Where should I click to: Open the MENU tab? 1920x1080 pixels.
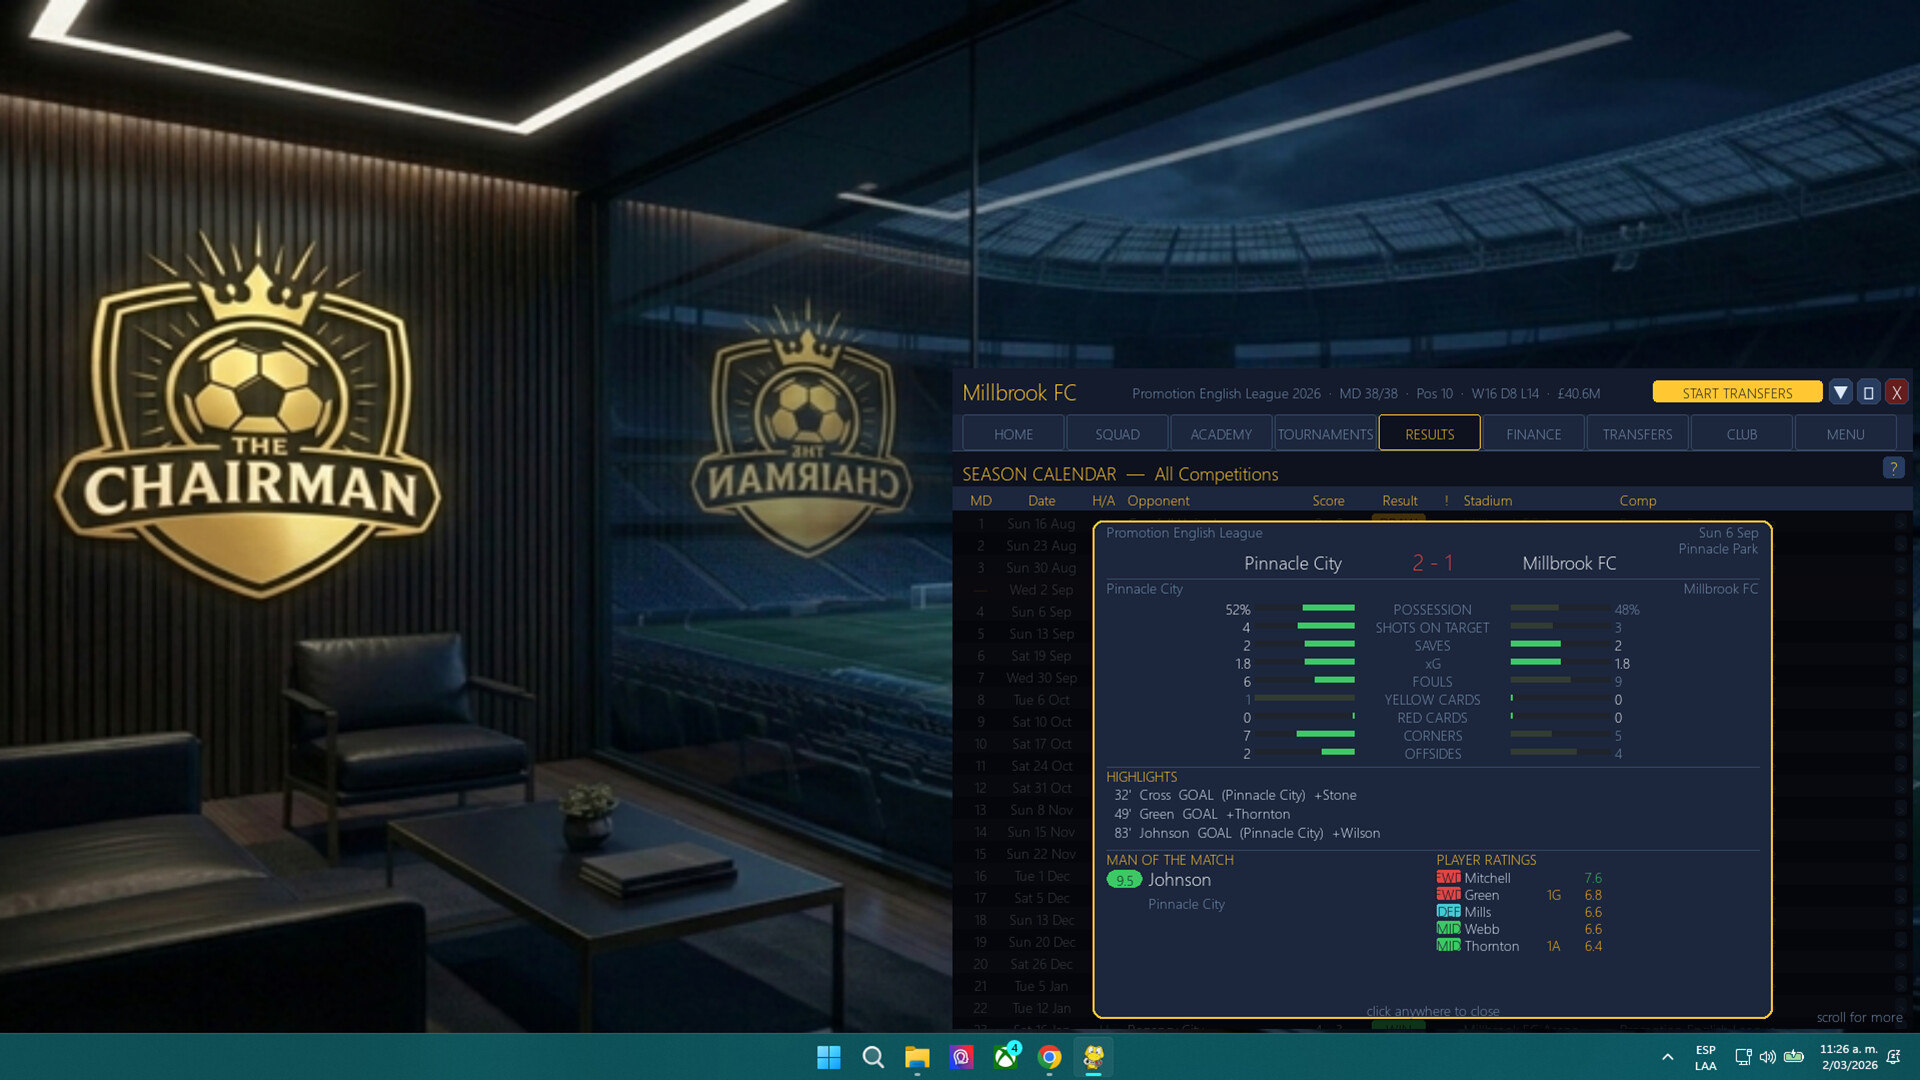[1845, 434]
